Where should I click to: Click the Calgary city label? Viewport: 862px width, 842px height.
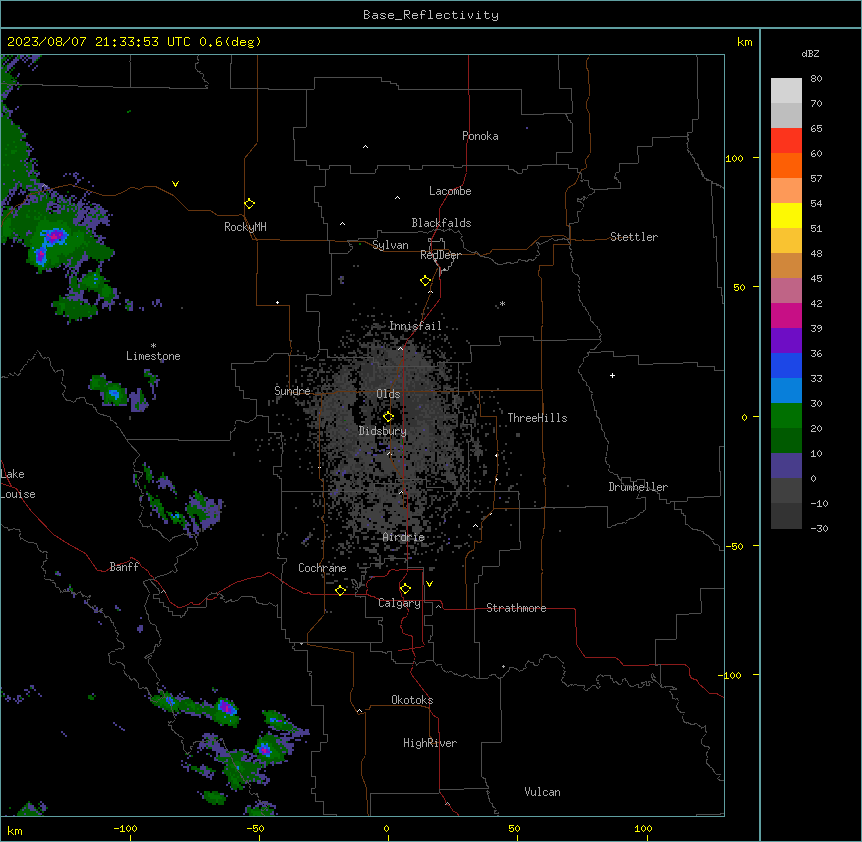tap(399, 603)
